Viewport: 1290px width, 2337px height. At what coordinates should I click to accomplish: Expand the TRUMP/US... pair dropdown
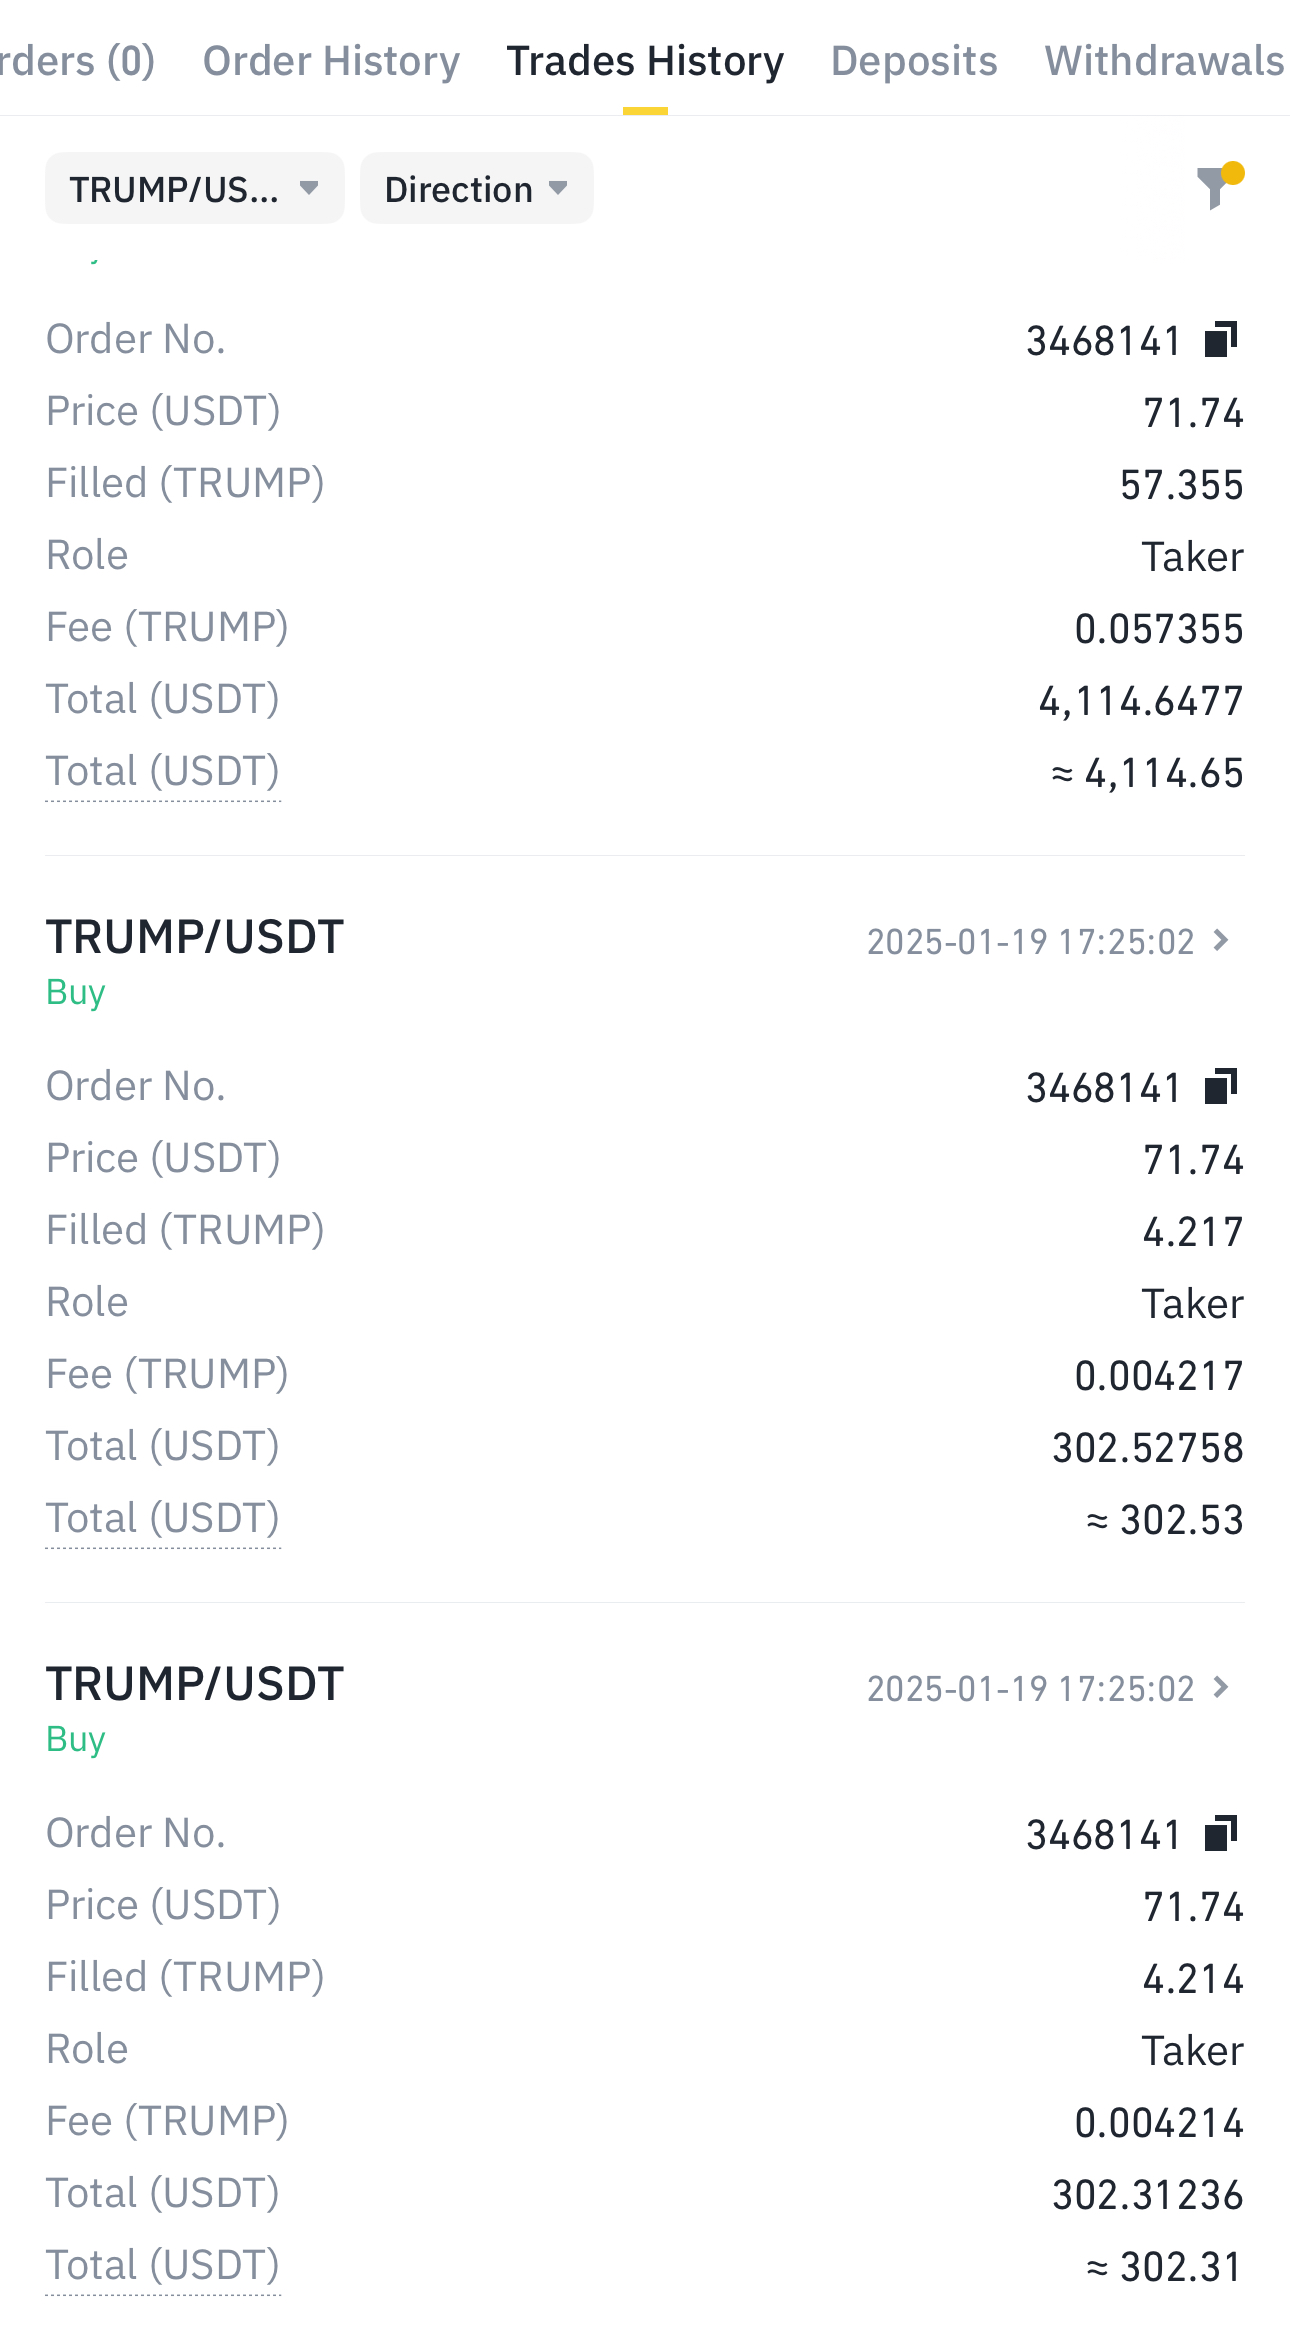tap(194, 189)
